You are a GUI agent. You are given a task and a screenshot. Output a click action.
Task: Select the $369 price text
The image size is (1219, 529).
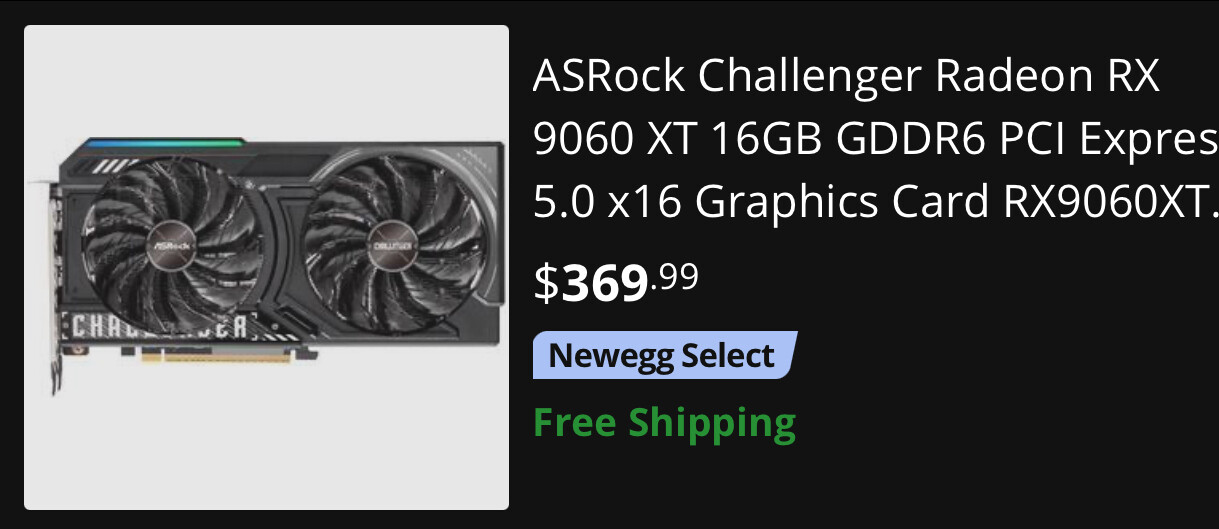coord(615,282)
